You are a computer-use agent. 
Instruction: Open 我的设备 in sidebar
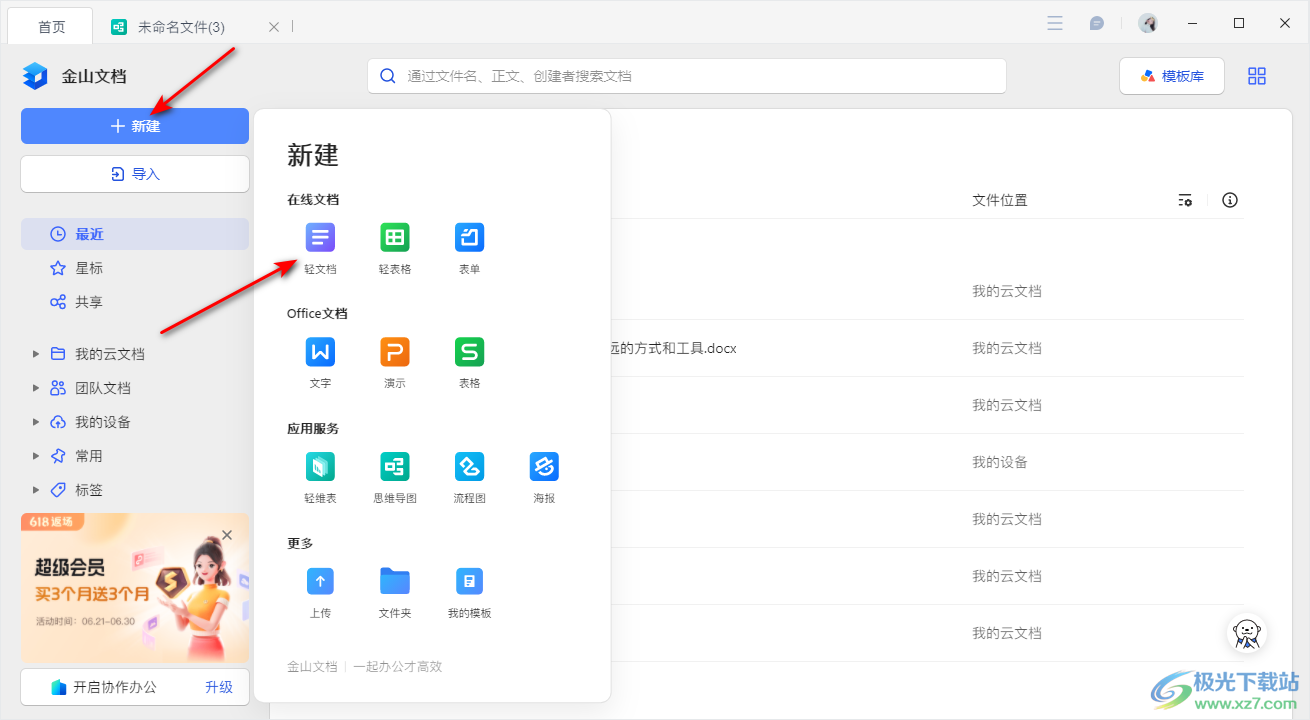pyautogui.click(x=103, y=422)
